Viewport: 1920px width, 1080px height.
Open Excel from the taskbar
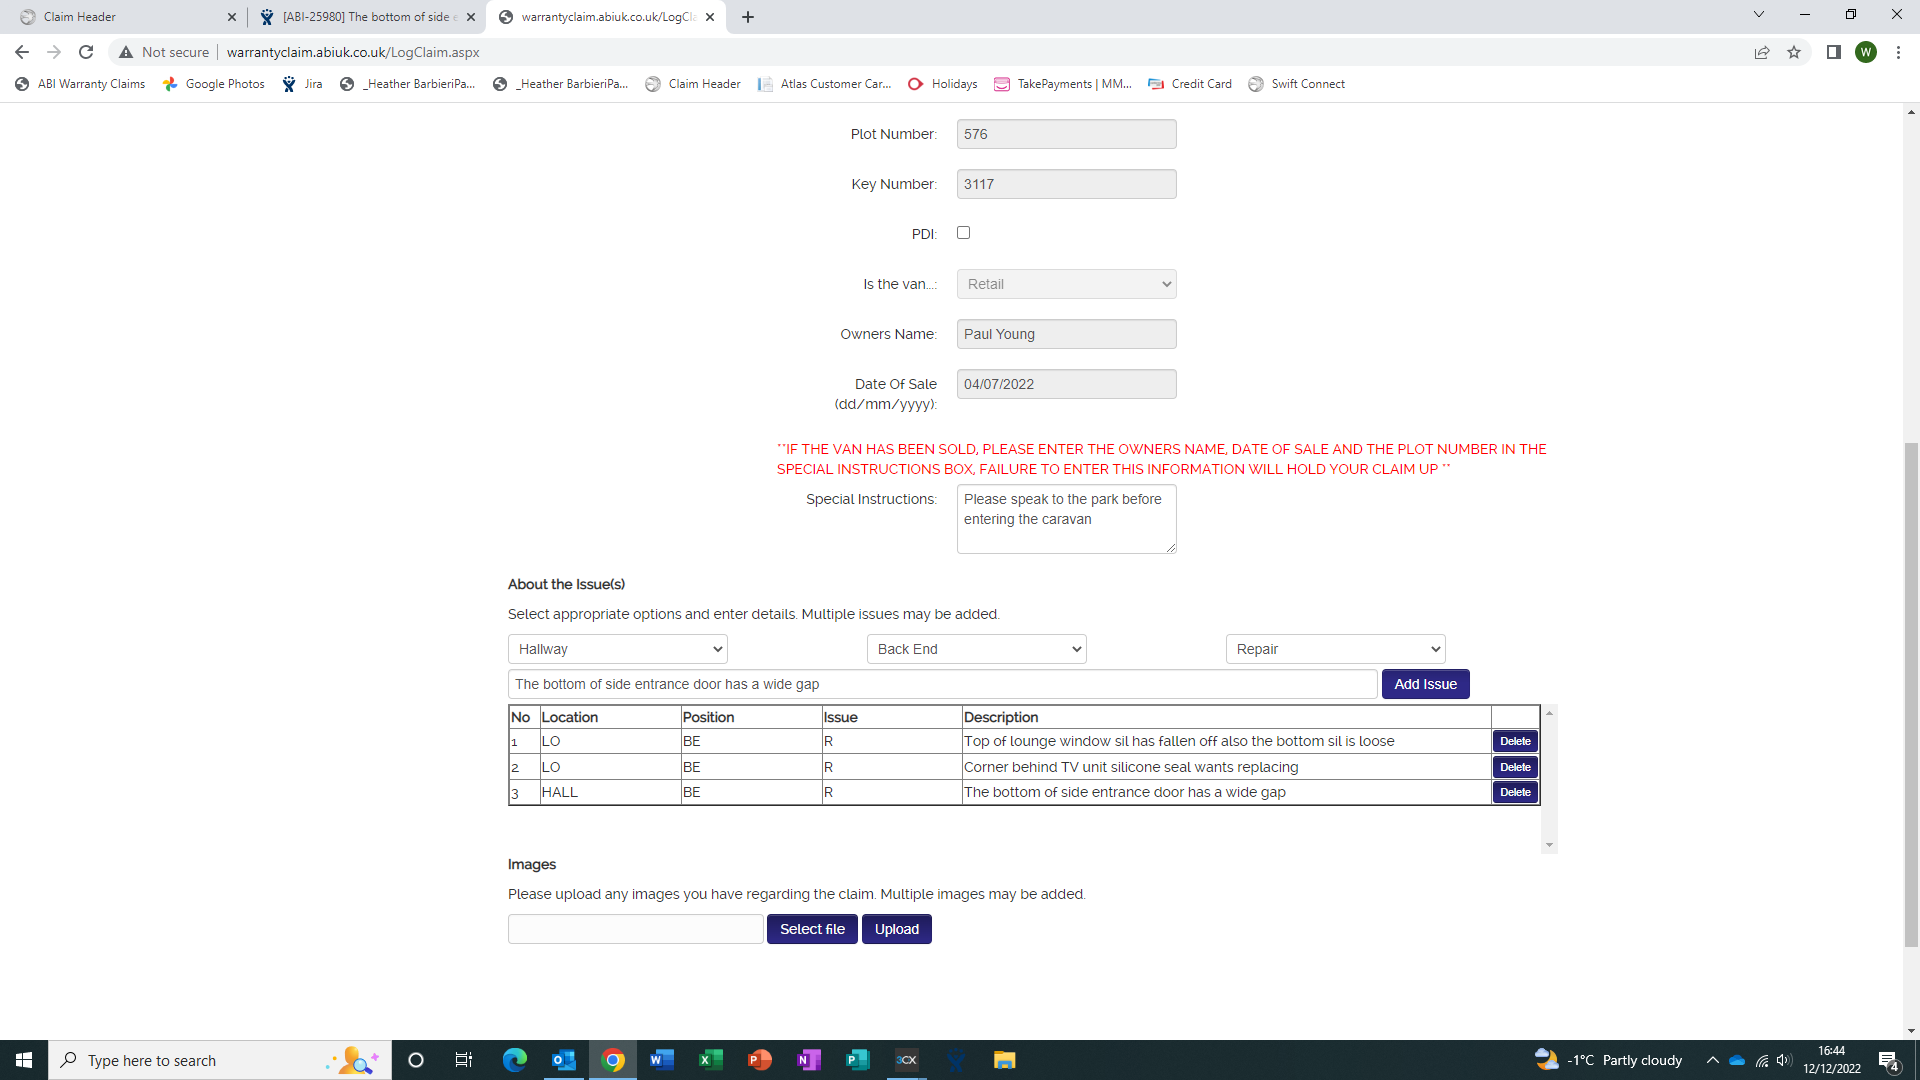[710, 1060]
